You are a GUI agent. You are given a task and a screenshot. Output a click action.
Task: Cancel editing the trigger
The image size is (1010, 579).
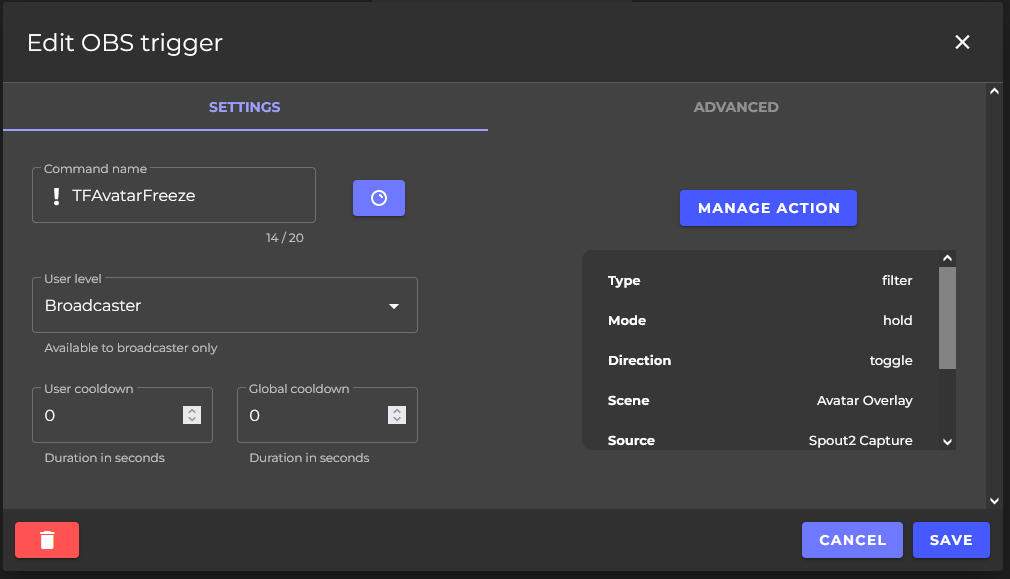click(852, 540)
